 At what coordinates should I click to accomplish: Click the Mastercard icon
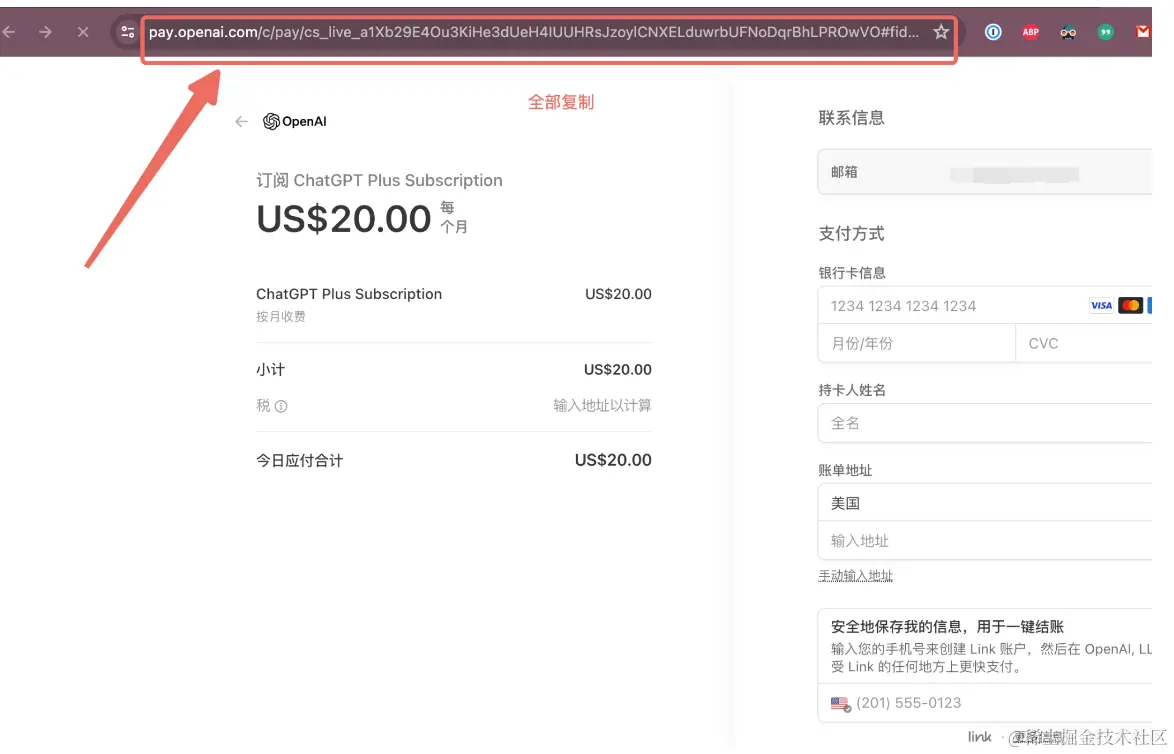pyautogui.click(x=1130, y=305)
